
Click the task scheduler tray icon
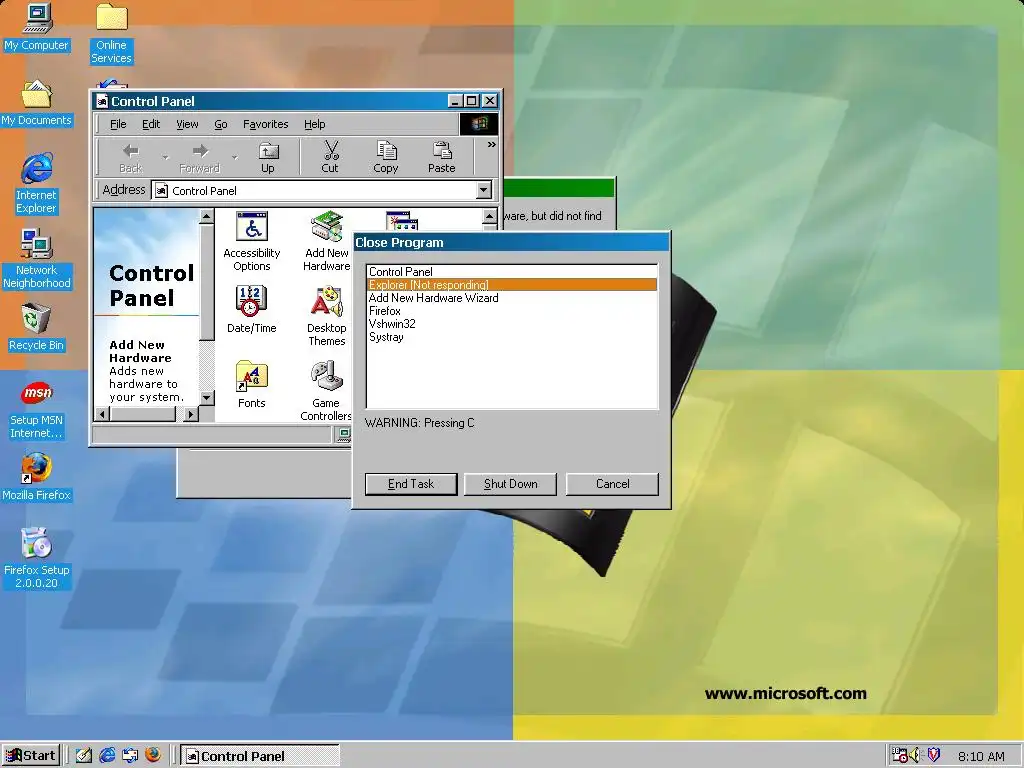(900, 756)
